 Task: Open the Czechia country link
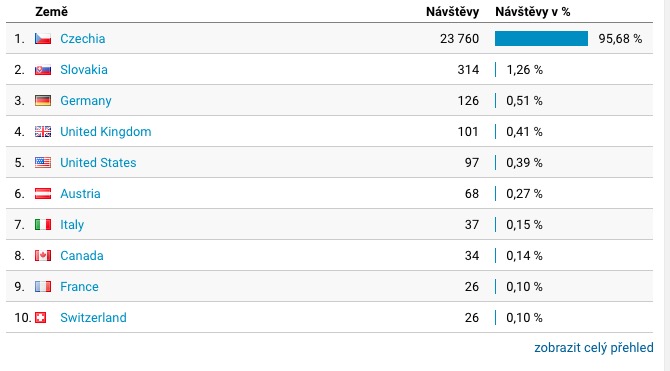pos(82,39)
